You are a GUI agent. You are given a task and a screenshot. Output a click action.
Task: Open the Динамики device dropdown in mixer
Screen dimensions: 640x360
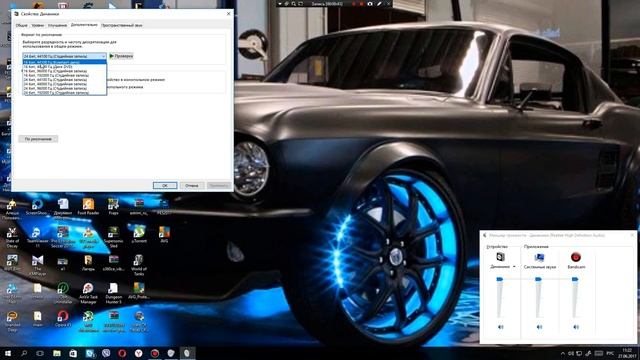[x=514, y=267]
